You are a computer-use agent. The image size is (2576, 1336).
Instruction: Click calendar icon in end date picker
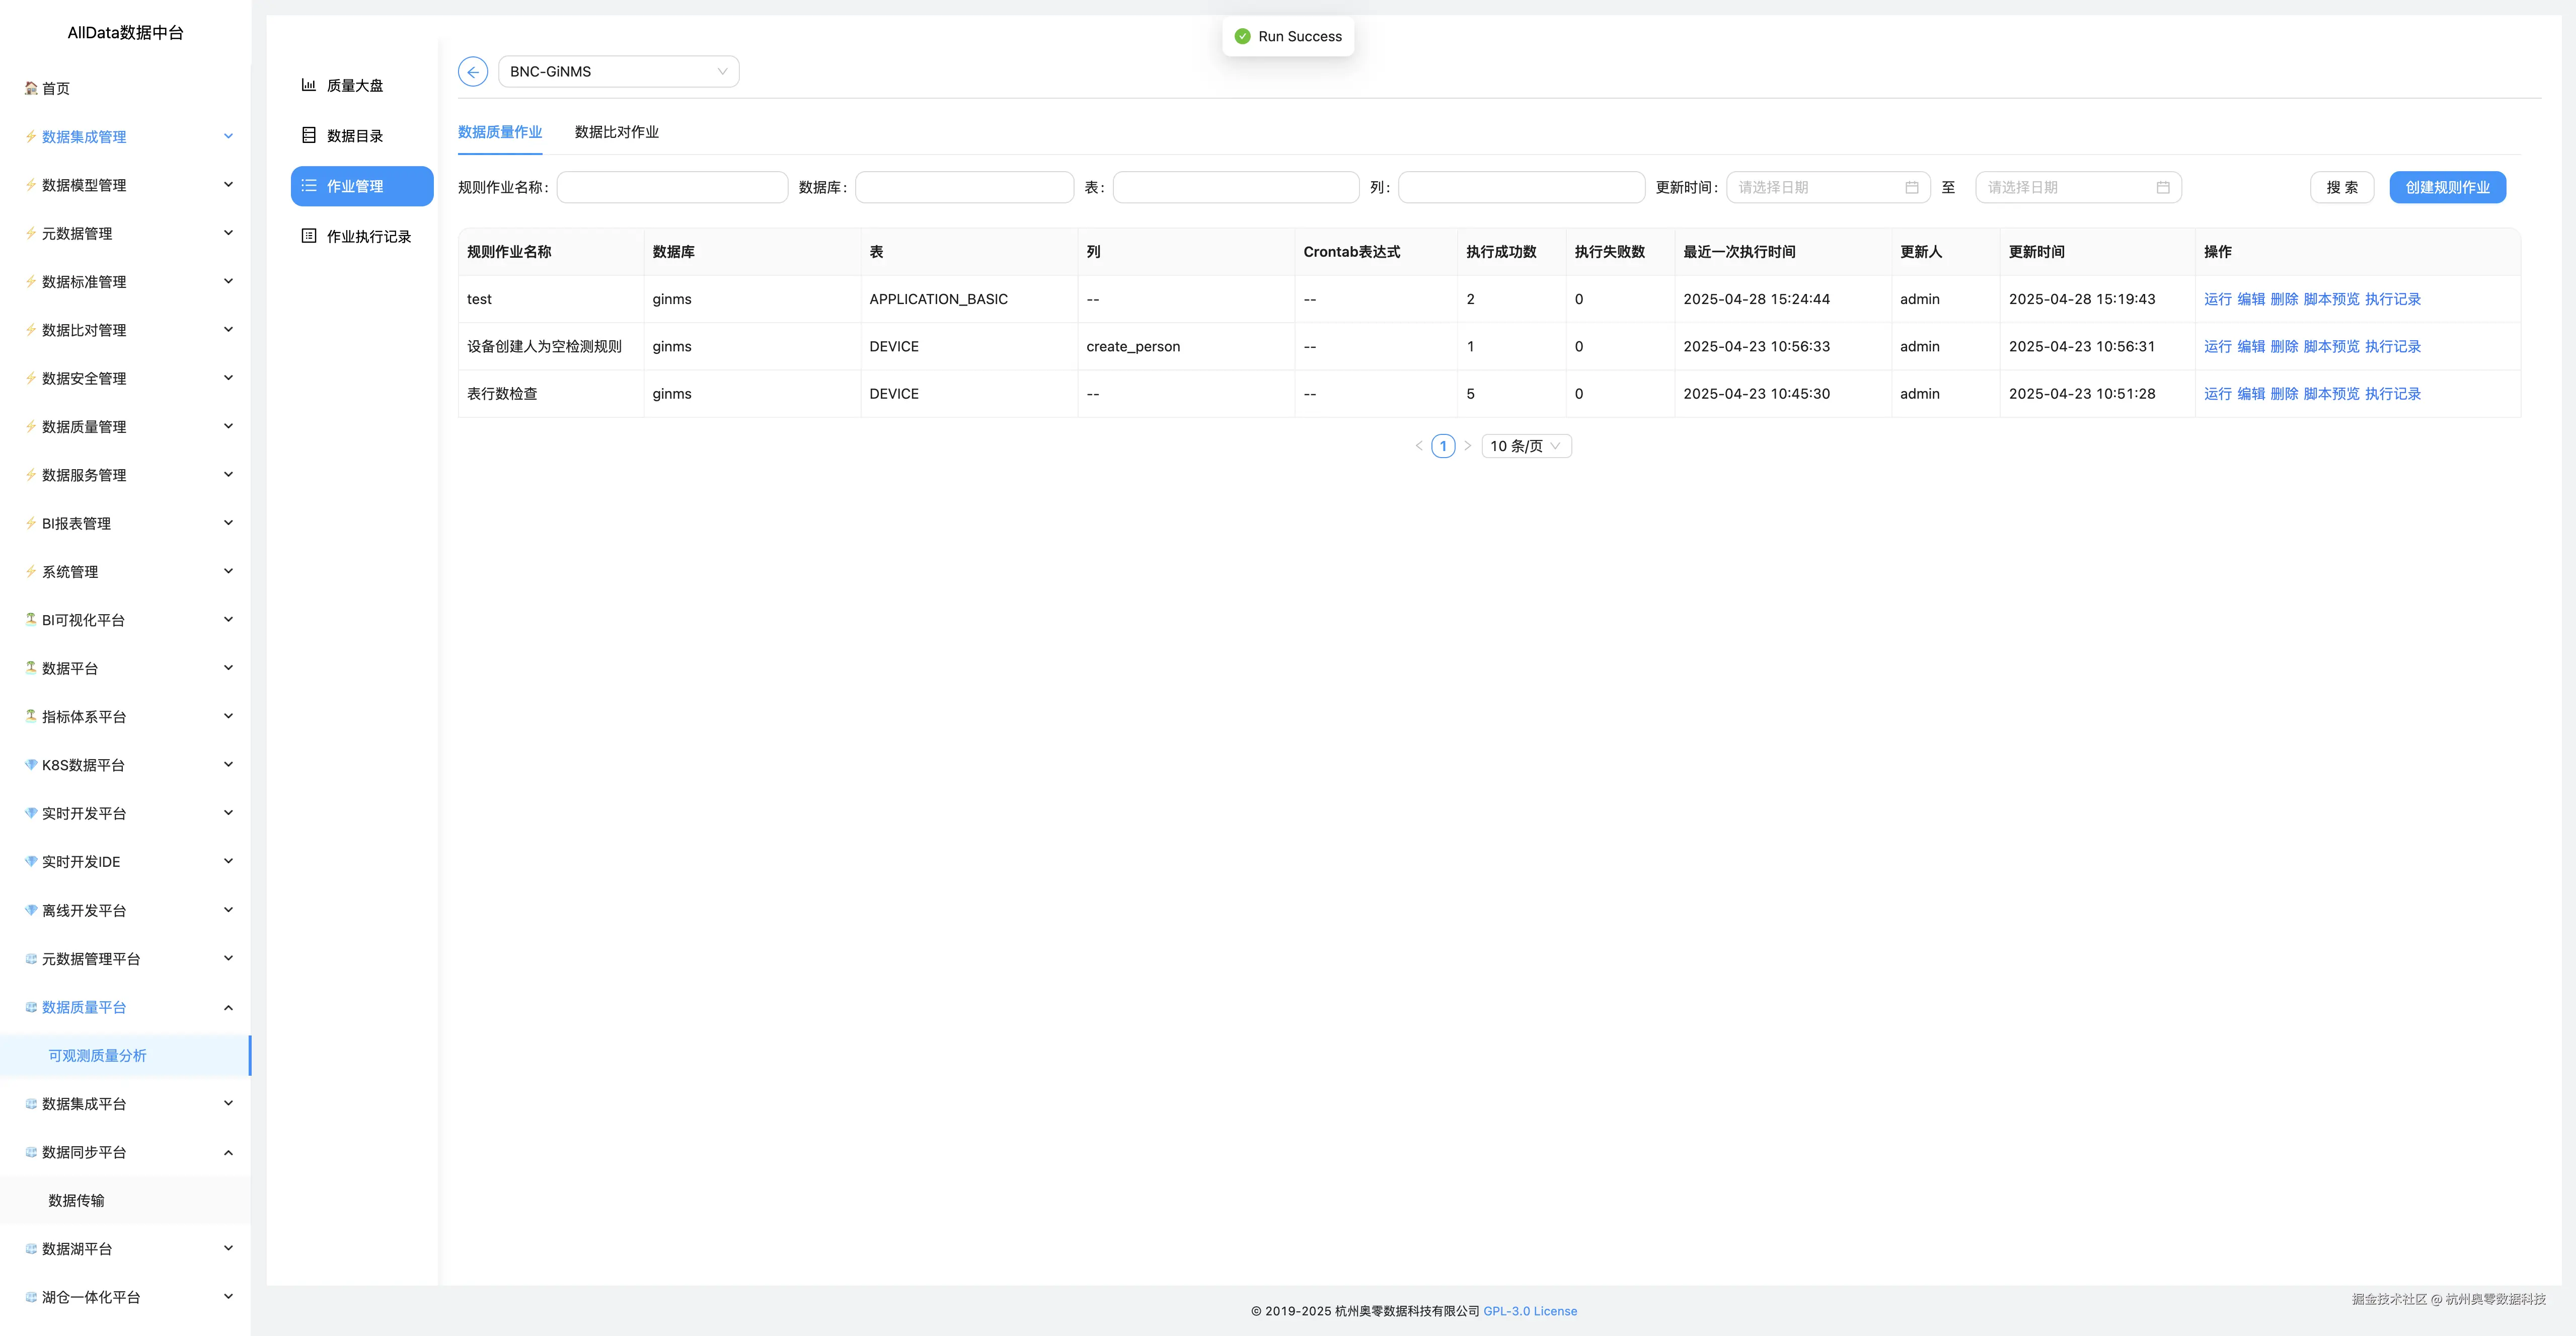coord(2162,188)
